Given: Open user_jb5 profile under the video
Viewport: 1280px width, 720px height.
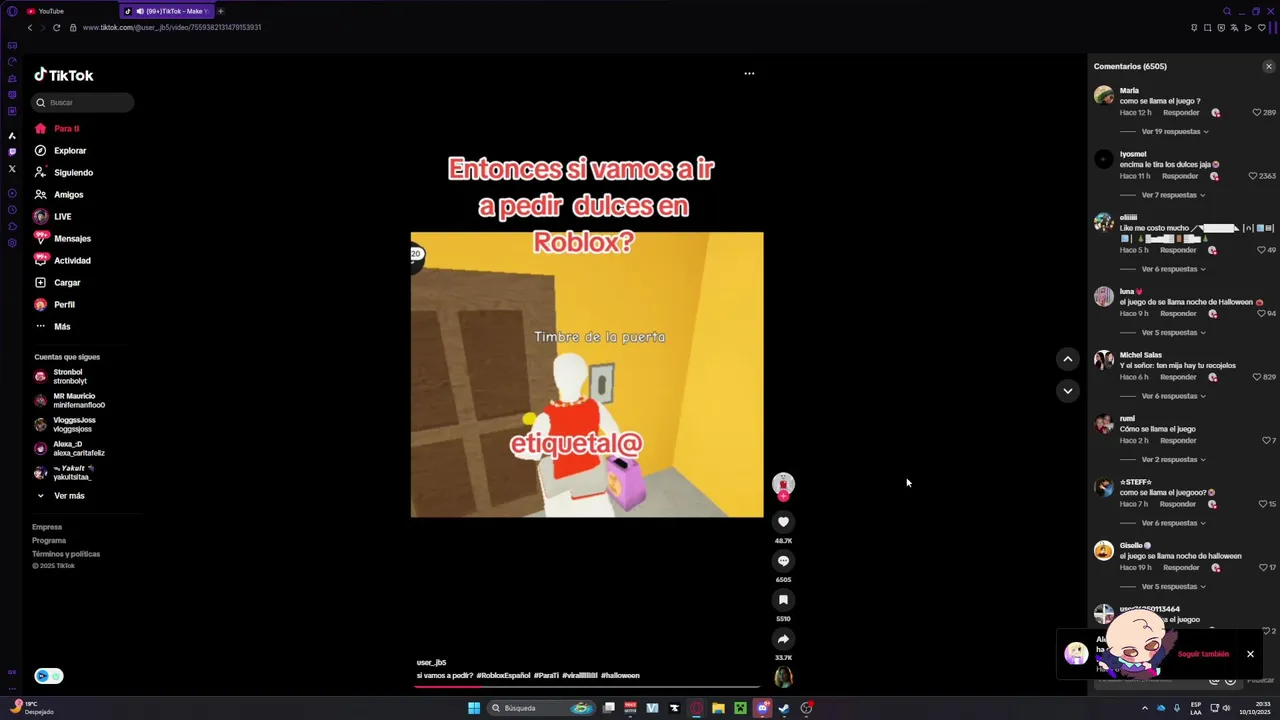Looking at the screenshot, I should click(431, 663).
